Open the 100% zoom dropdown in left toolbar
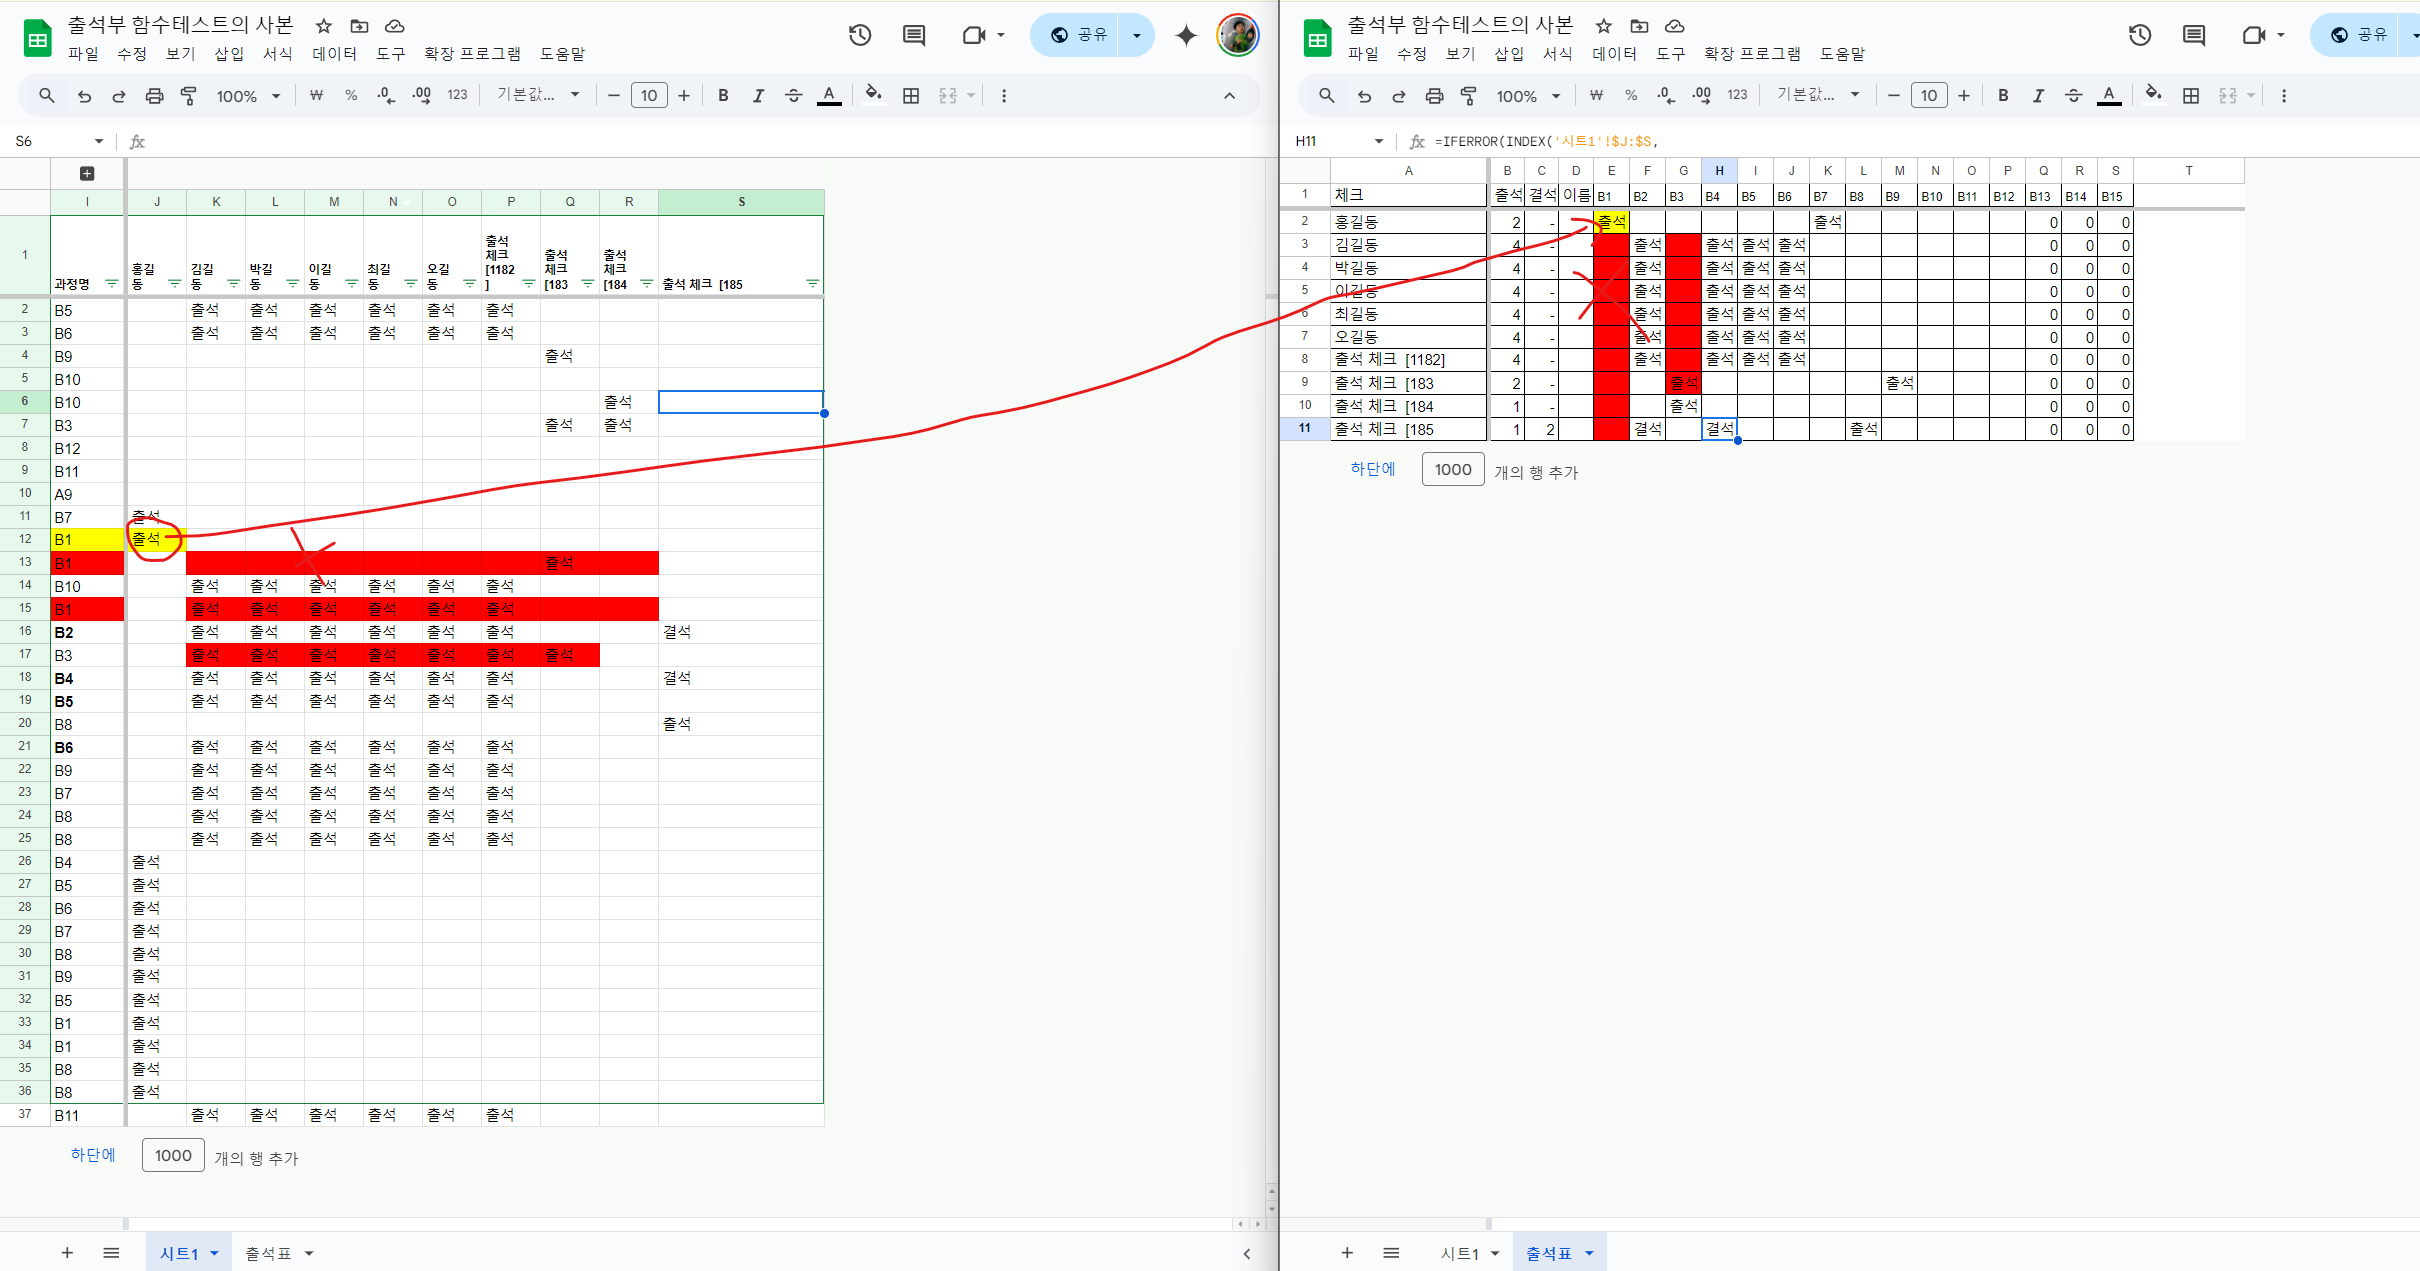Image resolution: width=2420 pixels, height=1271 pixels. (x=248, y=96)
